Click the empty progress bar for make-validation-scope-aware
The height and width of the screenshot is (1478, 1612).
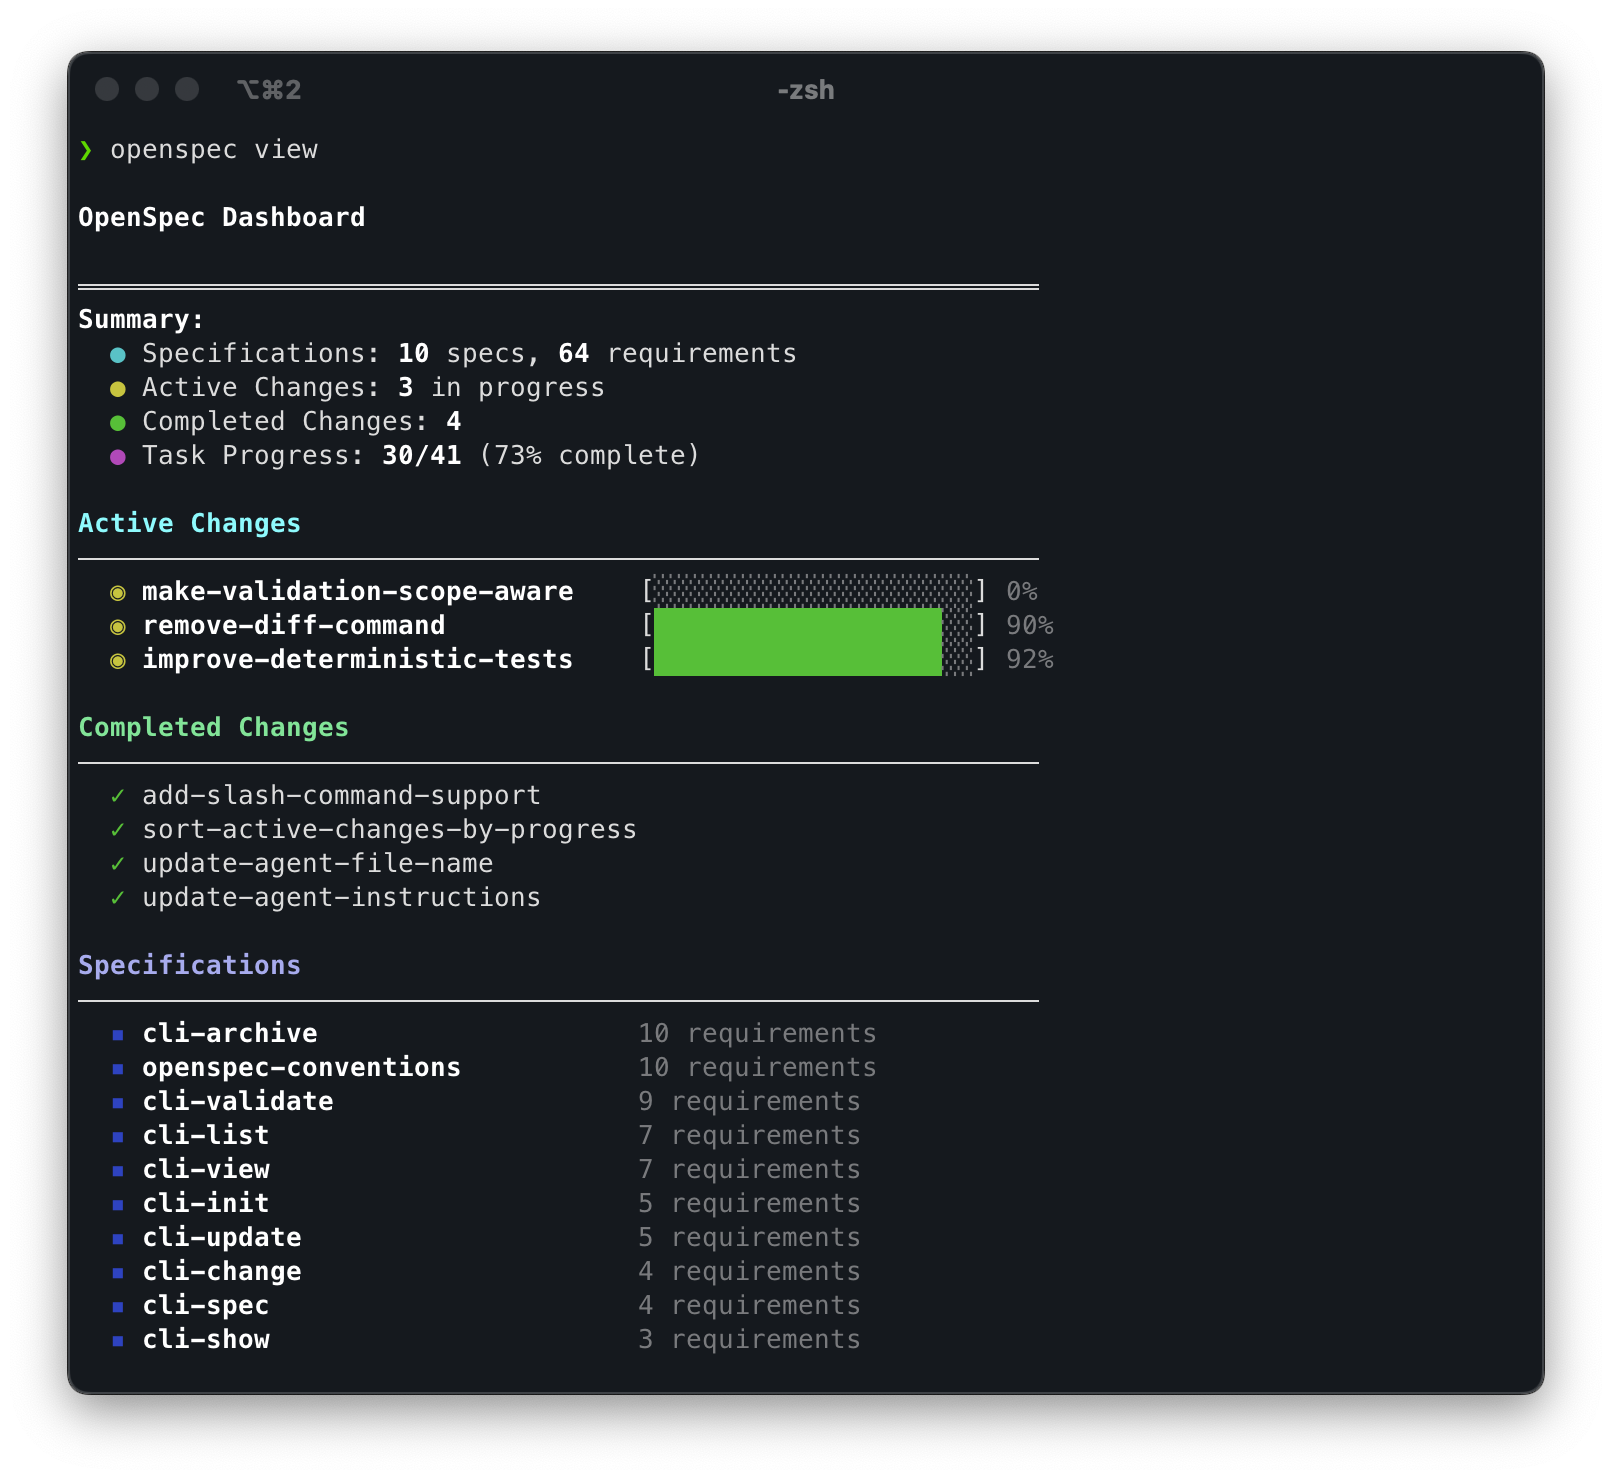(812, 592)
